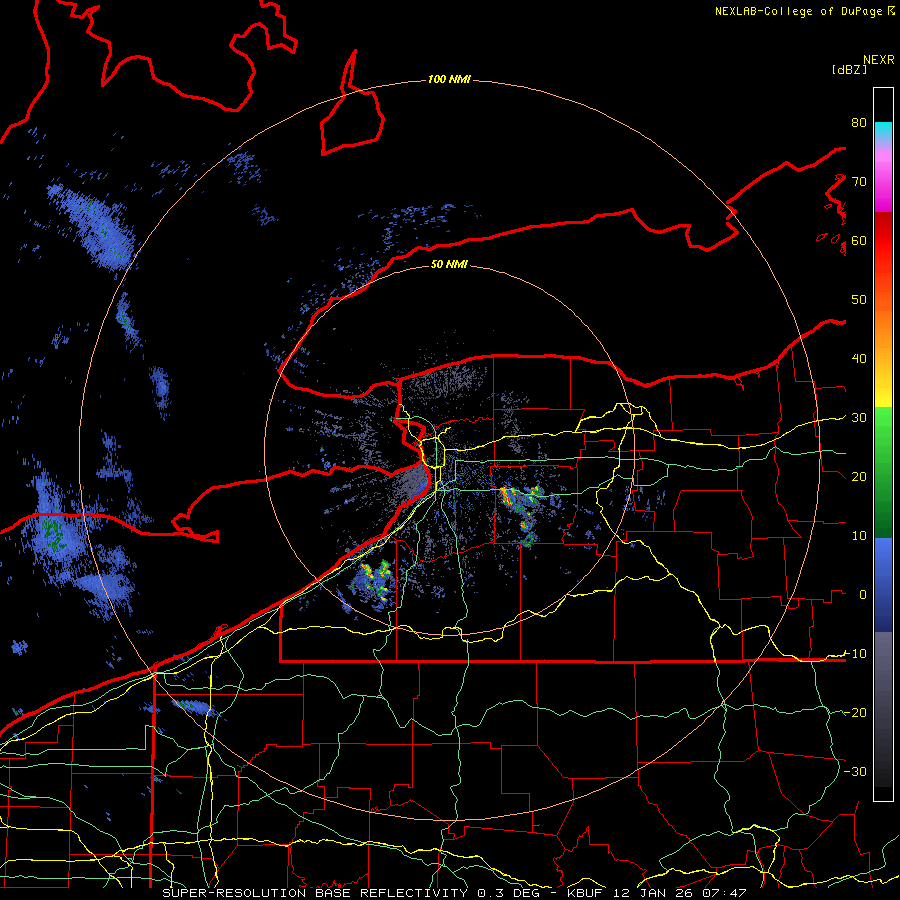Screen dimensions: 900x900
Task: Click the 30 value on dBZ scale
Action: [x=859, y=418]
